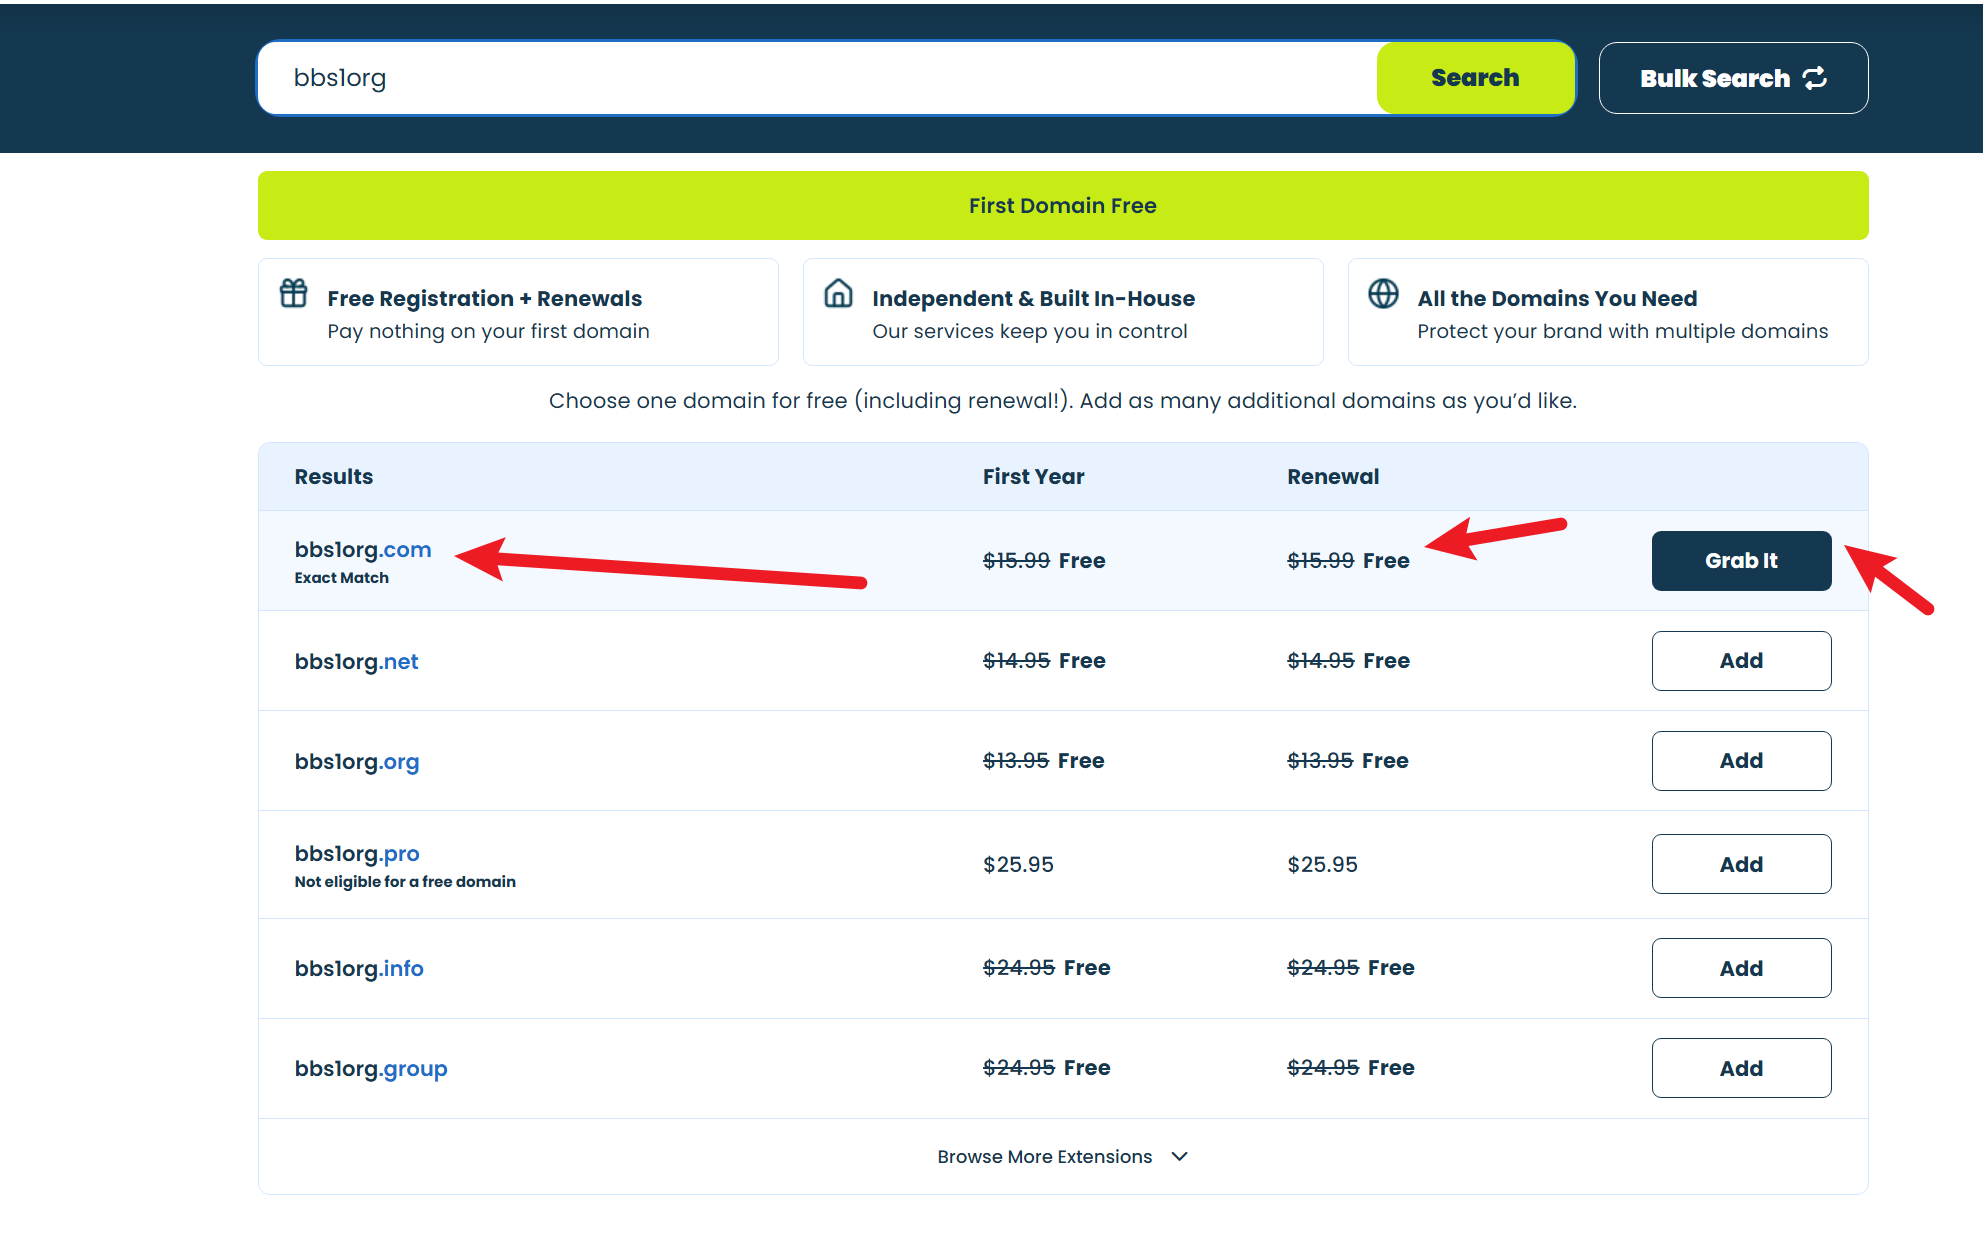The width and height of the screenshot is (1983, 1257).
Task: Click the Results column header
Action: click(x=334, y=477)
